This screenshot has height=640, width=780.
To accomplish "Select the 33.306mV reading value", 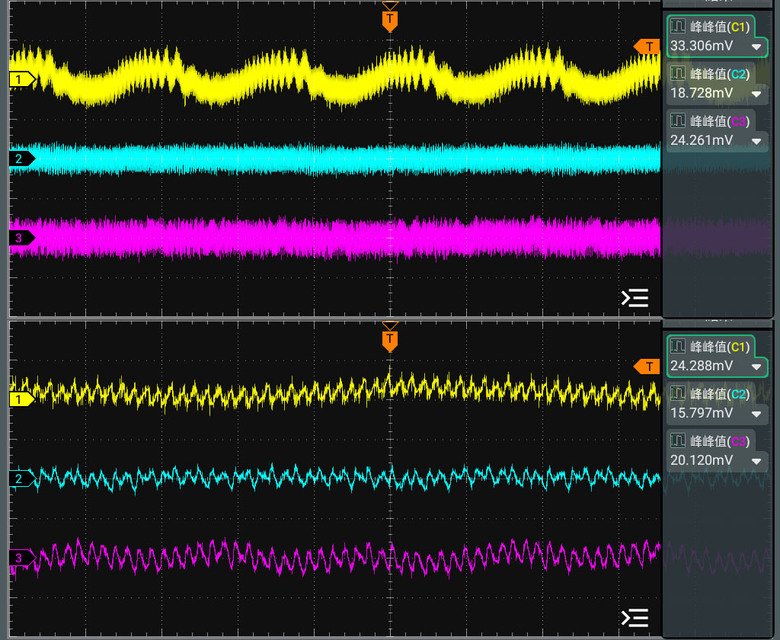I will (701, 46).
